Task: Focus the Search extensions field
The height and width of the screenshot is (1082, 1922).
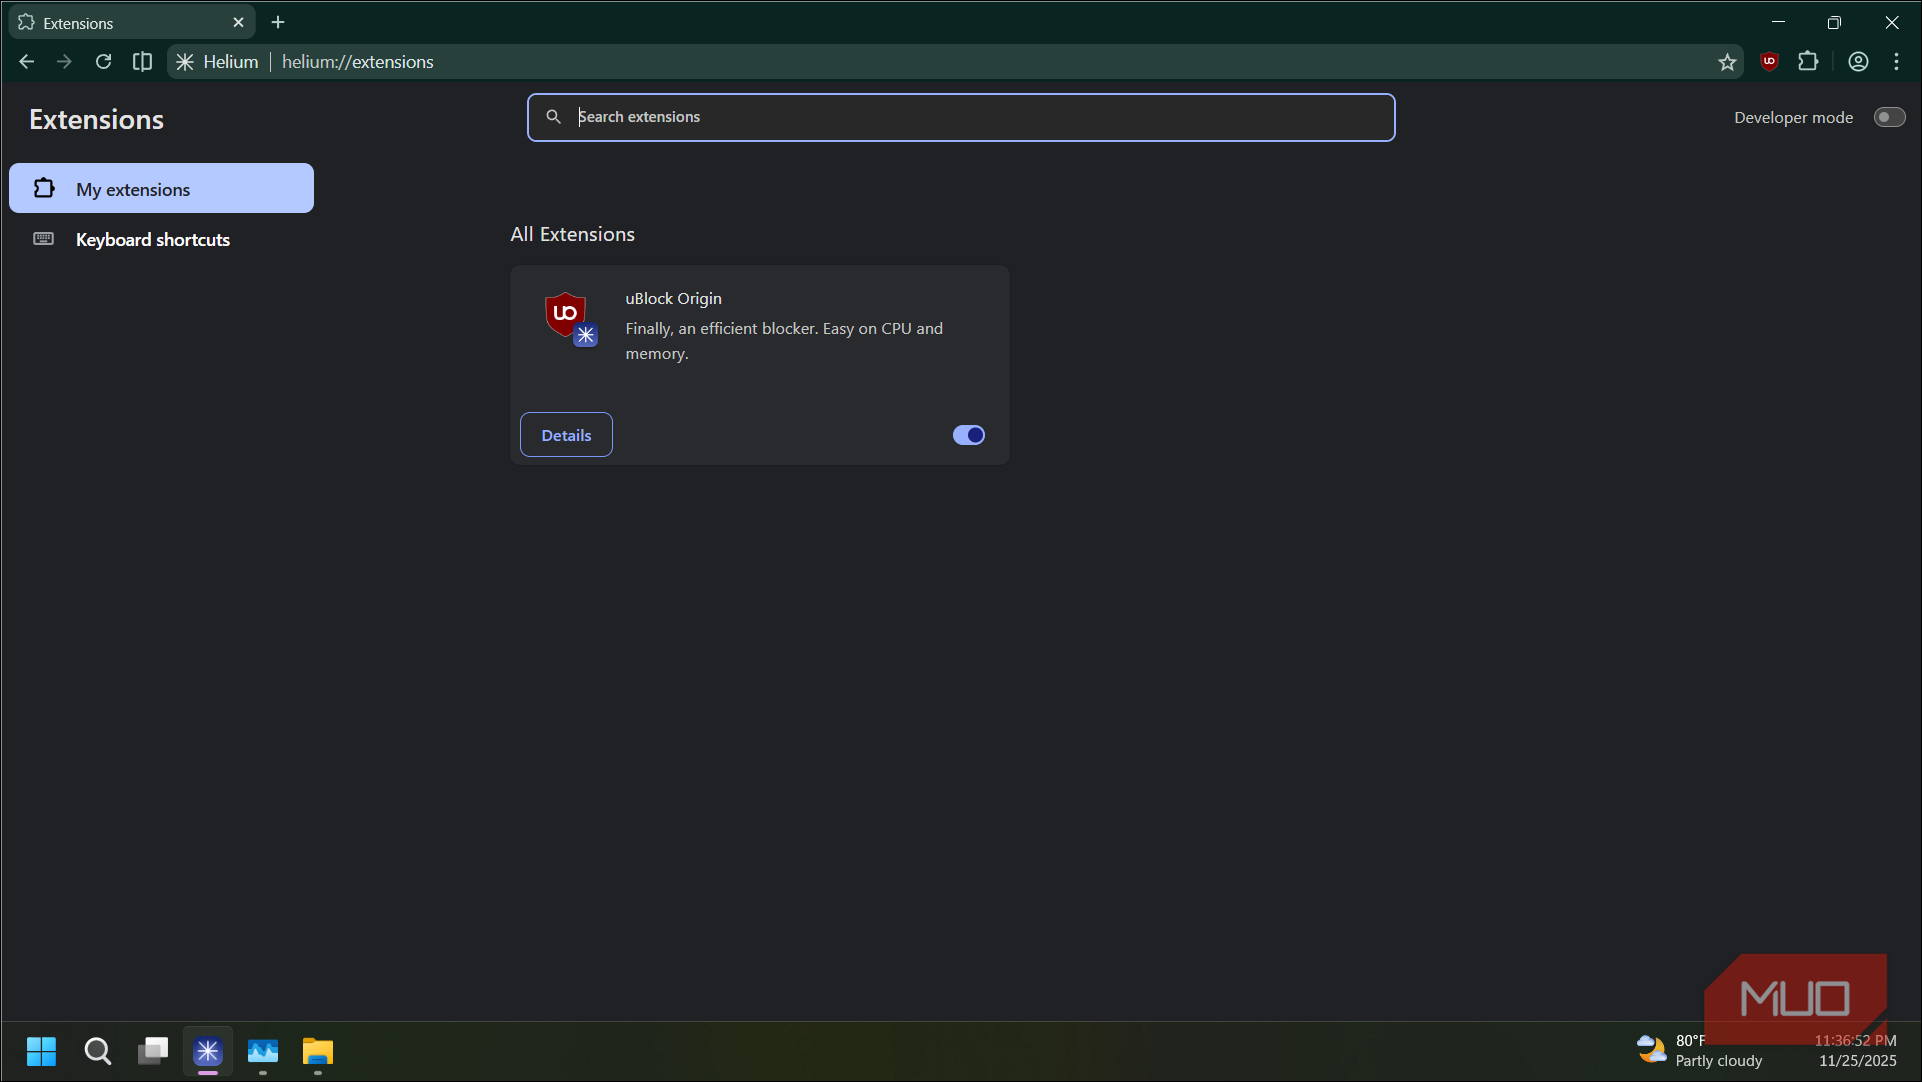Action: click(961, 117)
